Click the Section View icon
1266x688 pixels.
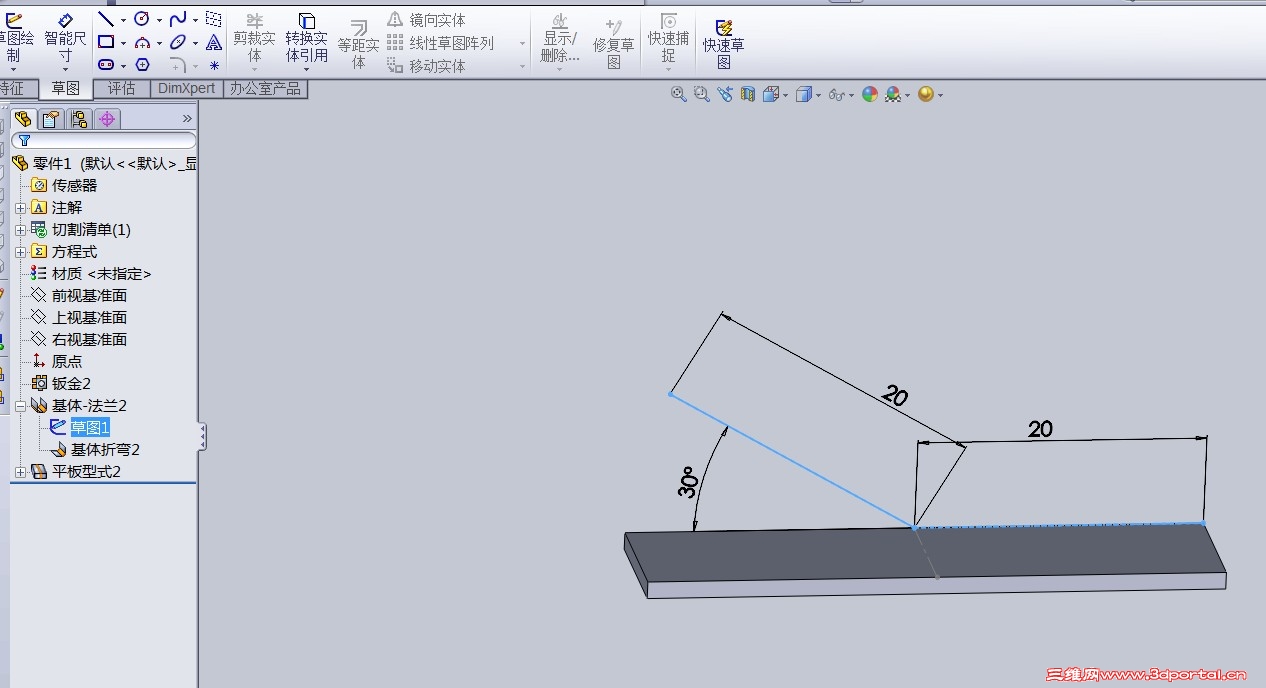(x=748, y=94)
